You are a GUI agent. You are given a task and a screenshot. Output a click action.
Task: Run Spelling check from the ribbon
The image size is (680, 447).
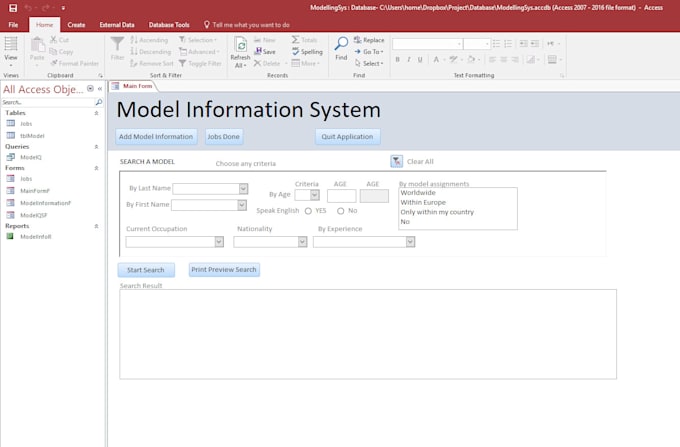coord(307,52)
